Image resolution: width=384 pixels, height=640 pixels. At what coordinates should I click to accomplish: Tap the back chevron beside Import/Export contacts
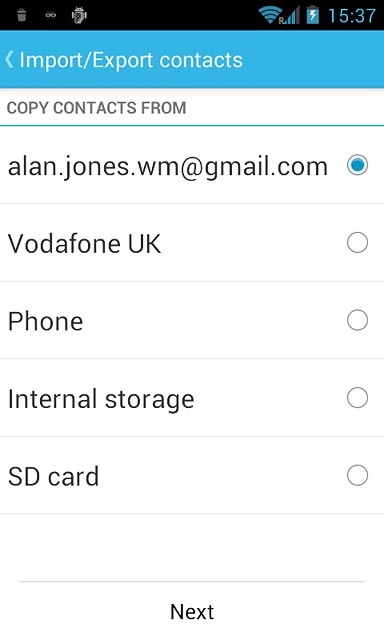coord(9,60)
